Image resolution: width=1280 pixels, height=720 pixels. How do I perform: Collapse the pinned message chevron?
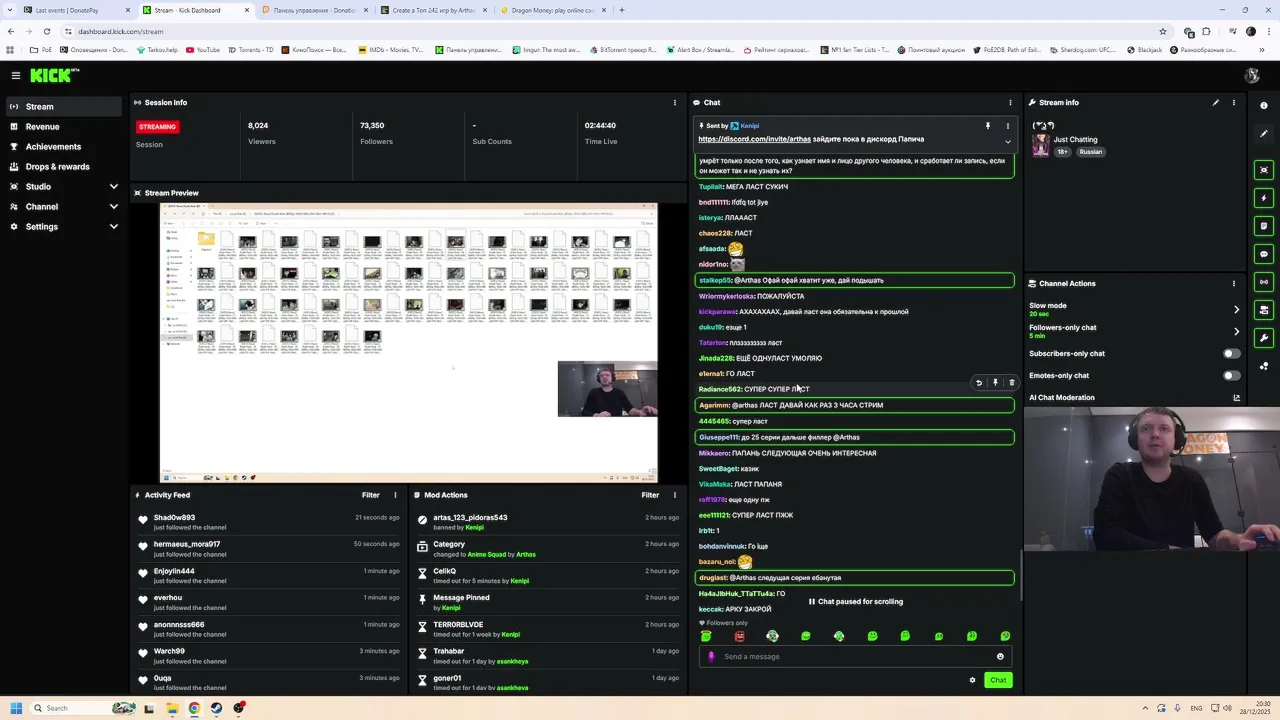point(1008,142)
